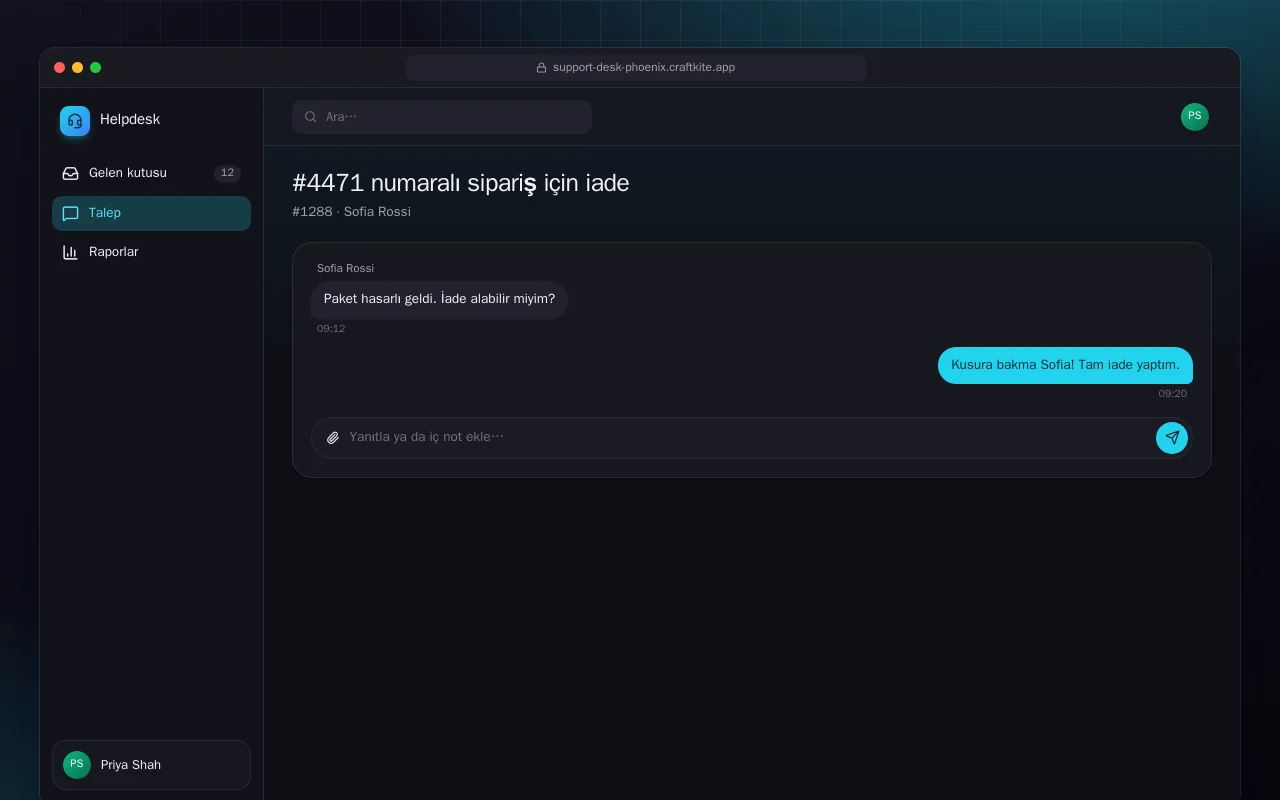Select the reply 'Kusura bakma Sofia!' bubble
This screenshot has height=800, width=1280.
point(1065,365)
